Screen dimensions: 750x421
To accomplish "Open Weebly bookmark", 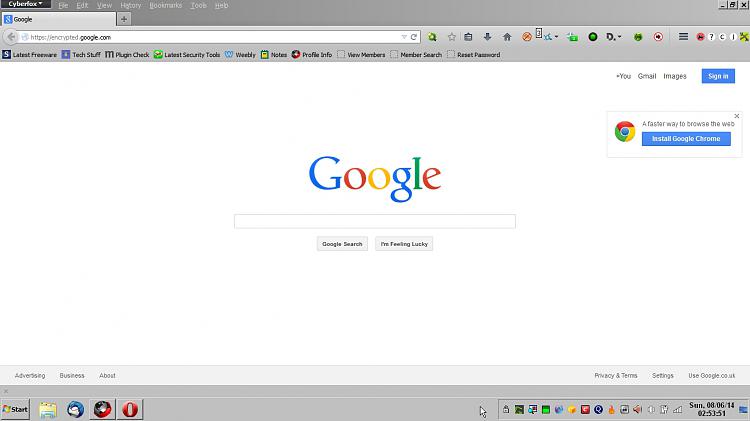I will (x=241, y=55).
